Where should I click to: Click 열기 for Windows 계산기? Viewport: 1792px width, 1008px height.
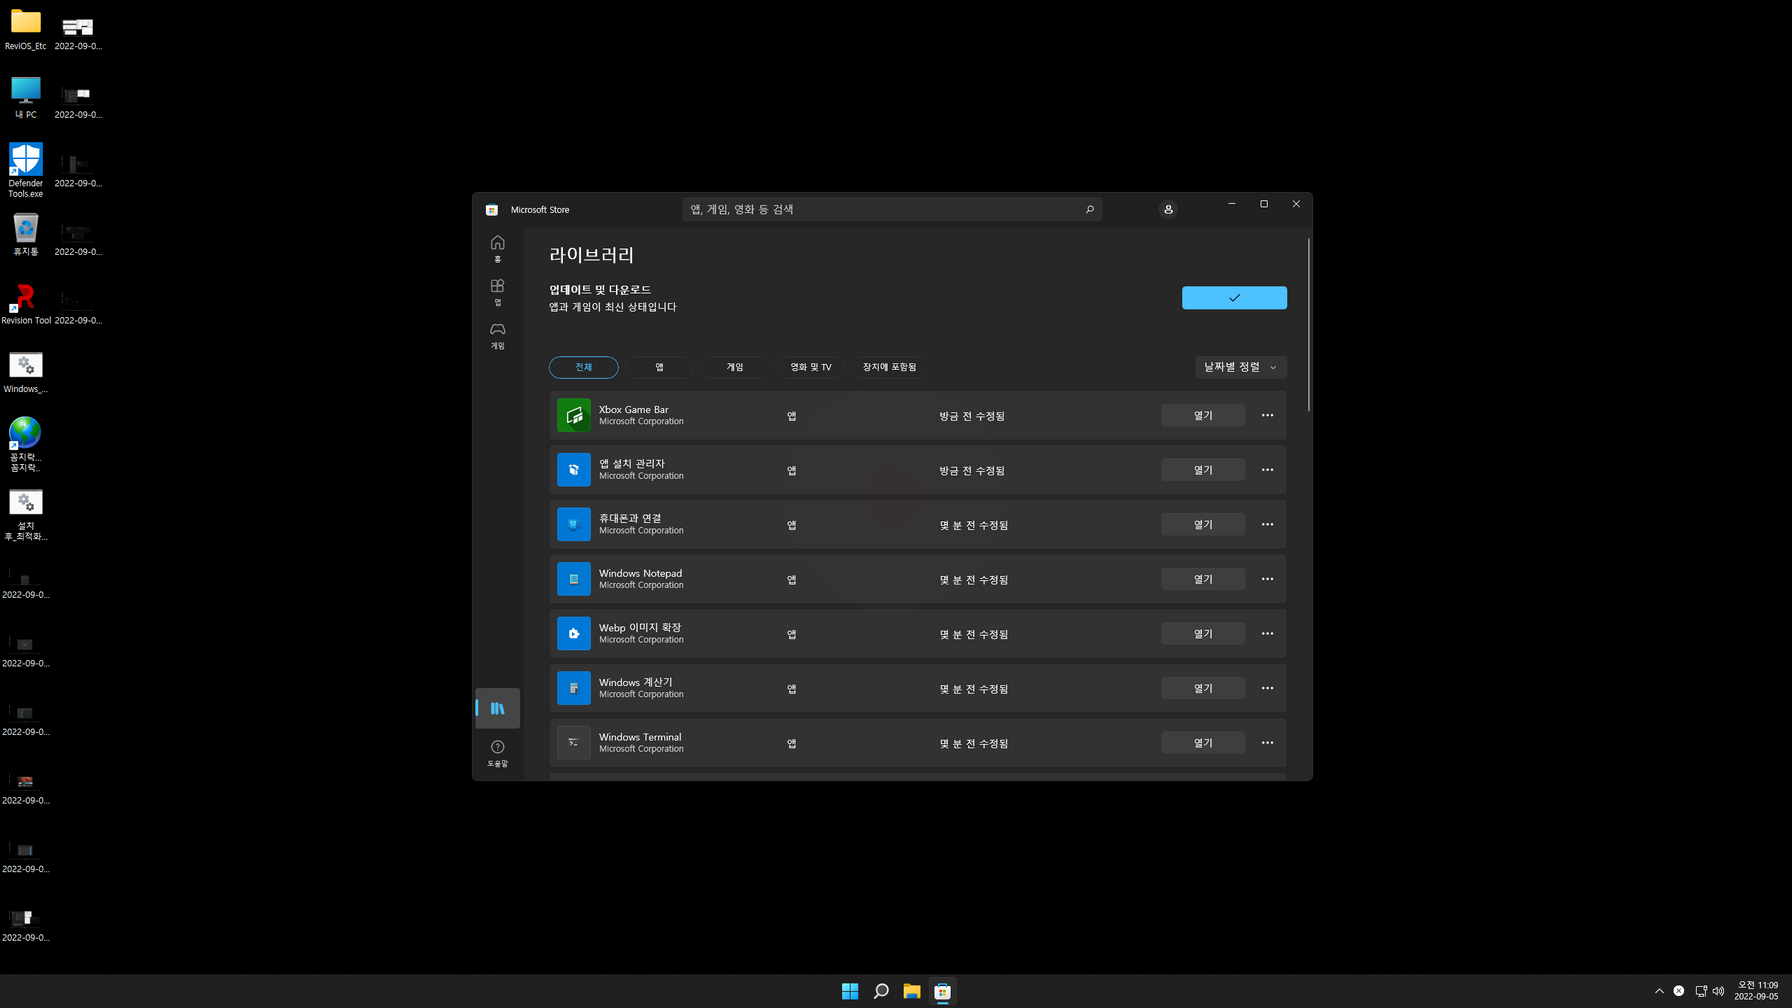pyautogui.click(x=1203, y=688)
